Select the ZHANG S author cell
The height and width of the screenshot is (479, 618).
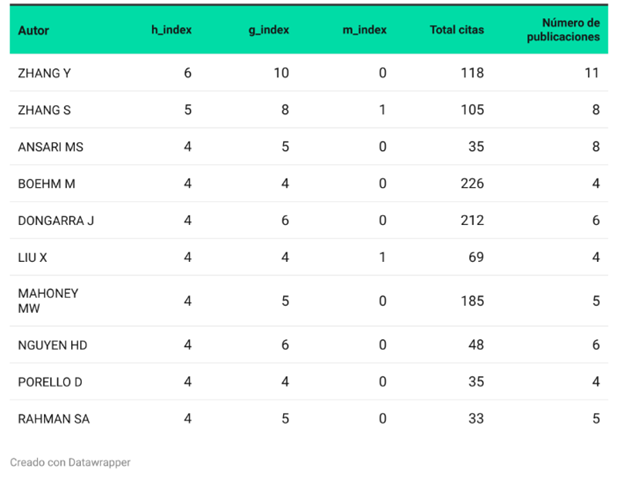pyautogui.click(x=45, y=110)
